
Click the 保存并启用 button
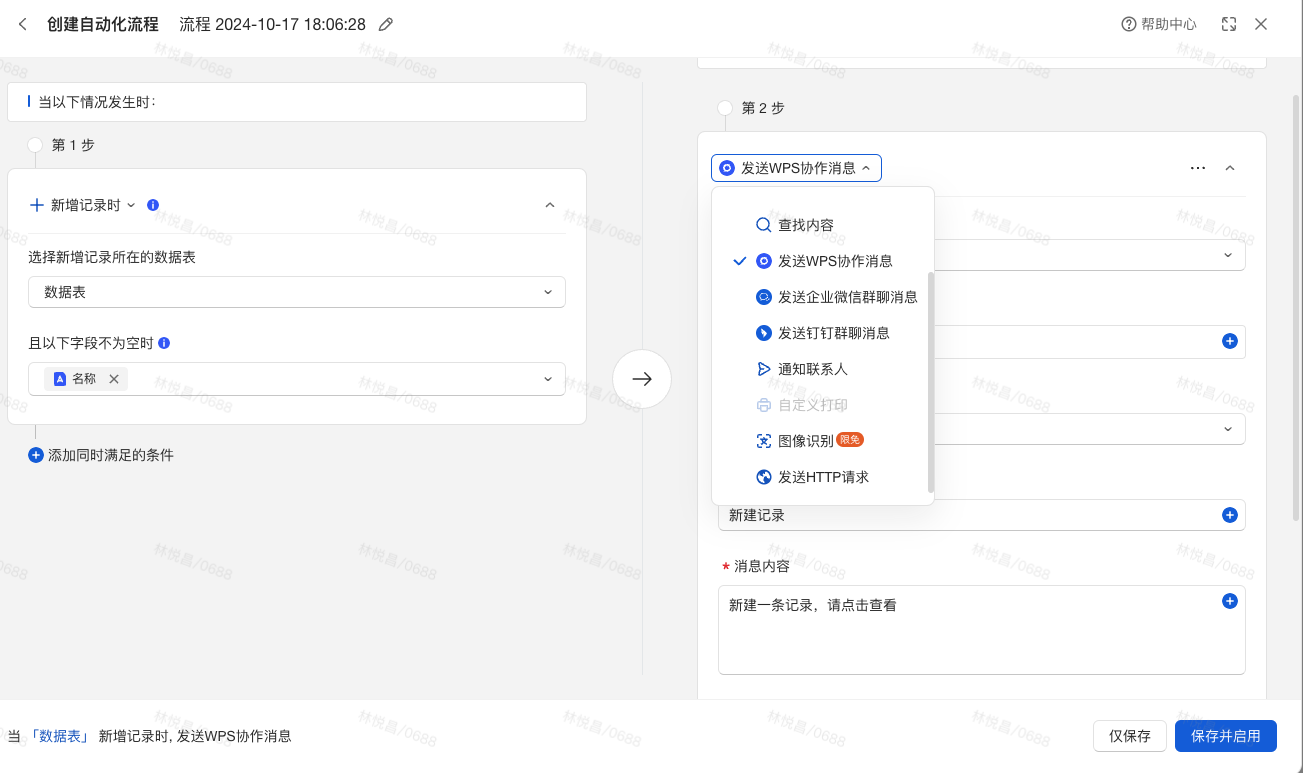1226,736
